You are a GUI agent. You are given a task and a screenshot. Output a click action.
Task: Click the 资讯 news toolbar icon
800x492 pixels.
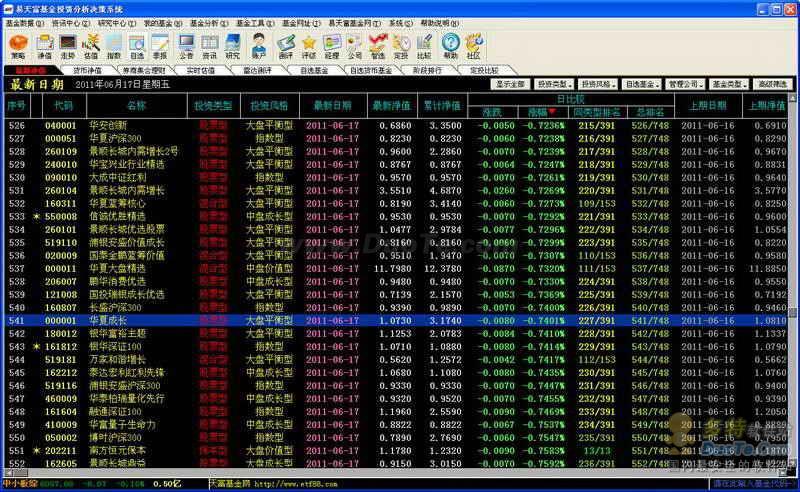209,46
